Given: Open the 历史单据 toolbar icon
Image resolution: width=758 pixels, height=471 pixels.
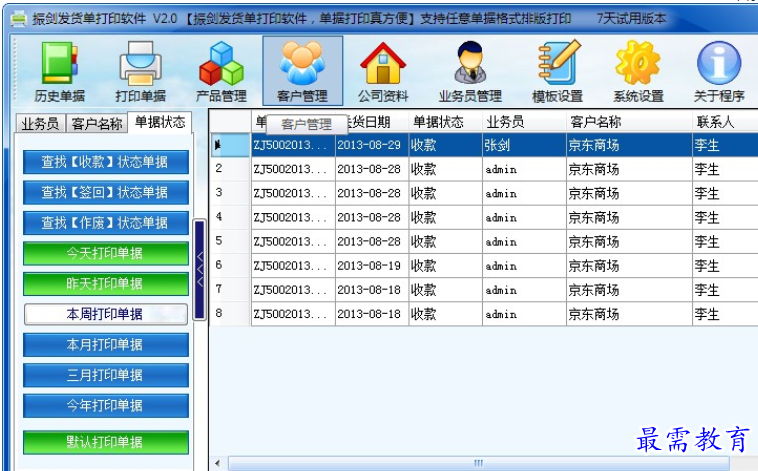Looking at the screenshot, I should point(59,71).
